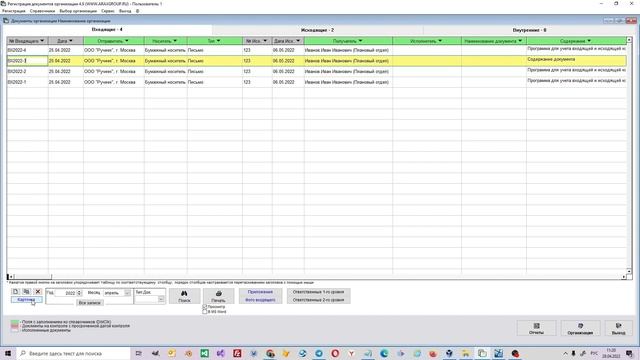Open the Дата Исх. column filter arrow
The width and height of the screenshot is (640, 360).
pyautogui.click(x=298, y=41)
